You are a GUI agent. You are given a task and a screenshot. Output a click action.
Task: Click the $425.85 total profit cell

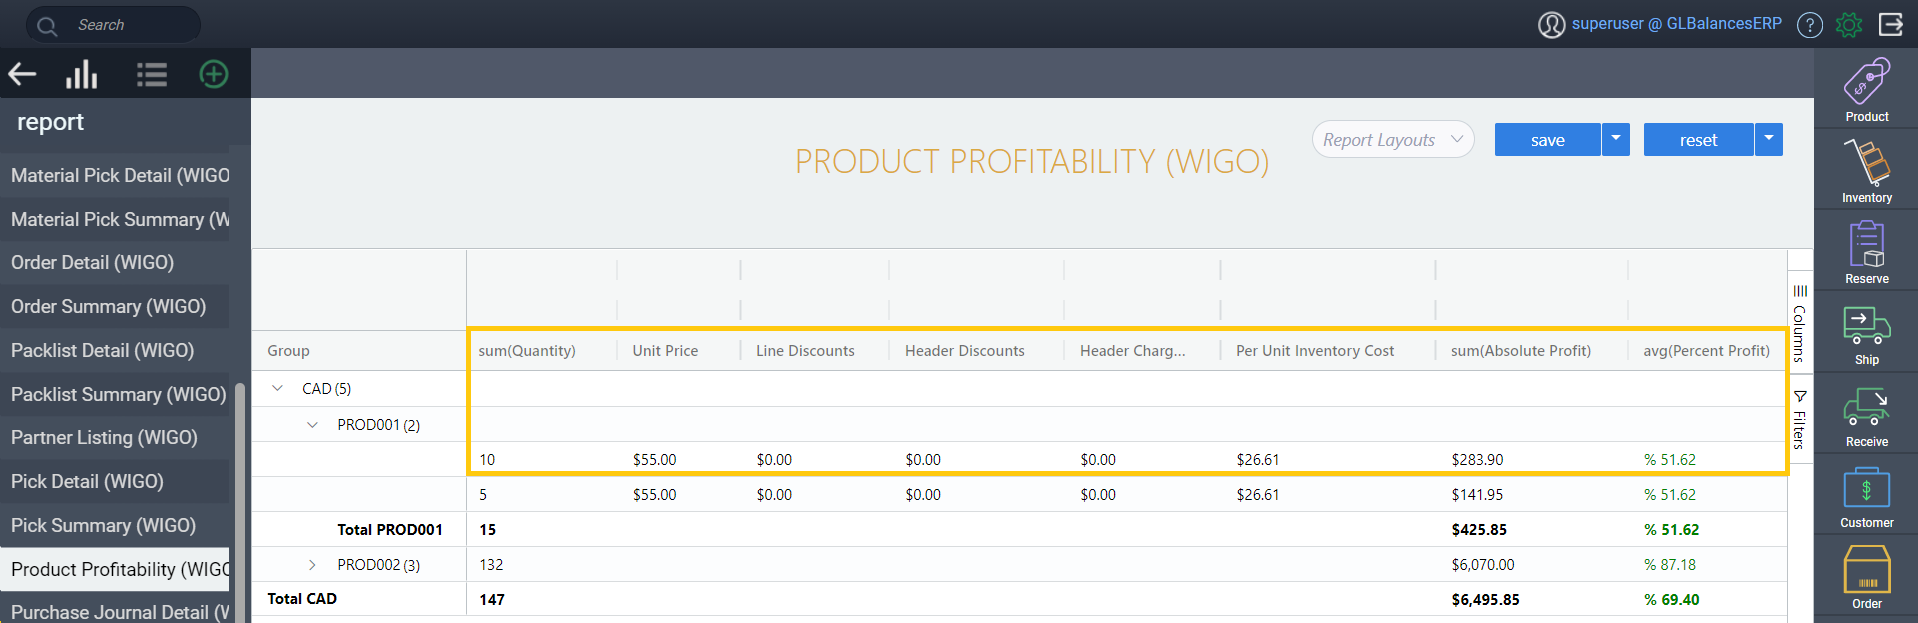(1479, 530)
